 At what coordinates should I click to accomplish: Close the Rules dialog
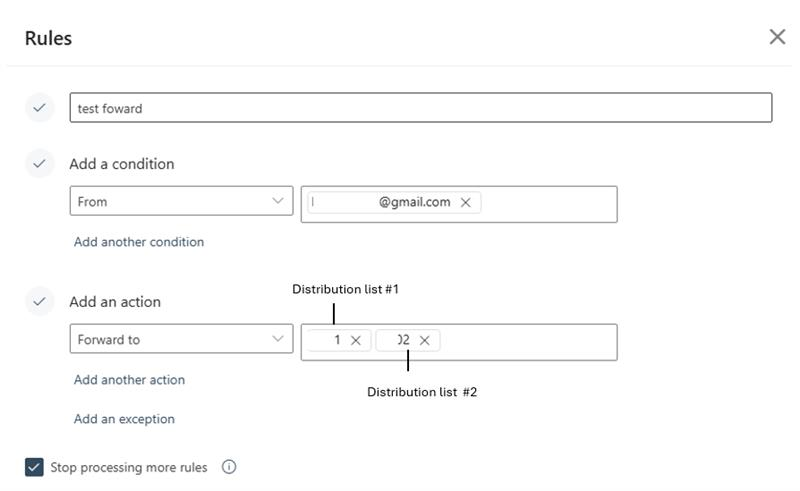777,37
